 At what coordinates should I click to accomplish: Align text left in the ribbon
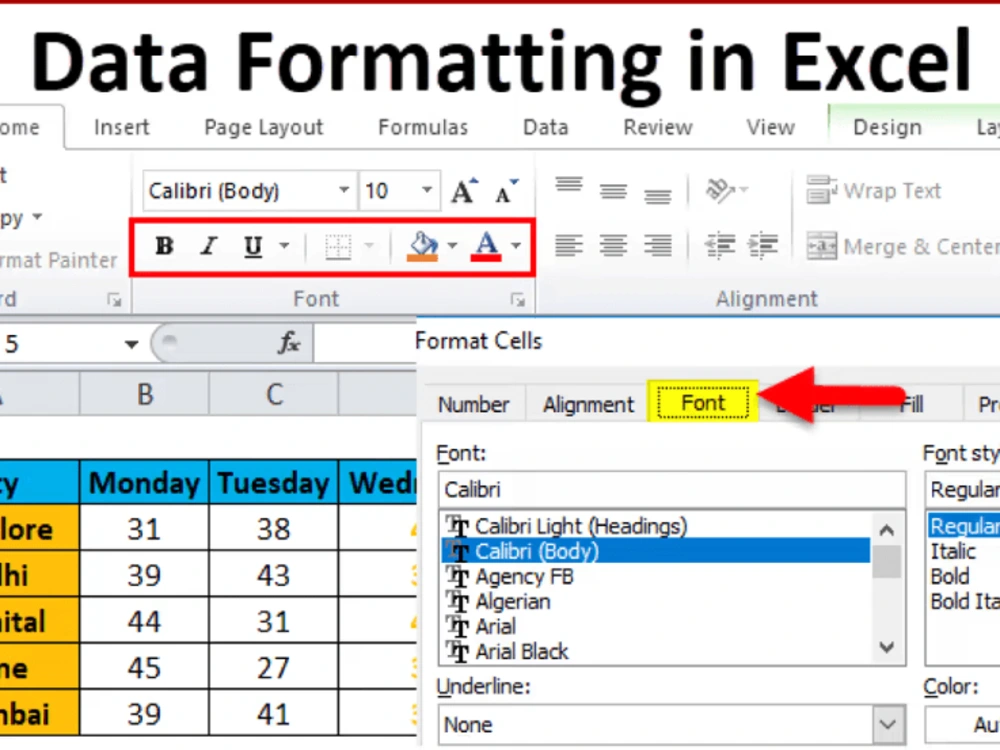pyautogui.click(x=569, y=246)
